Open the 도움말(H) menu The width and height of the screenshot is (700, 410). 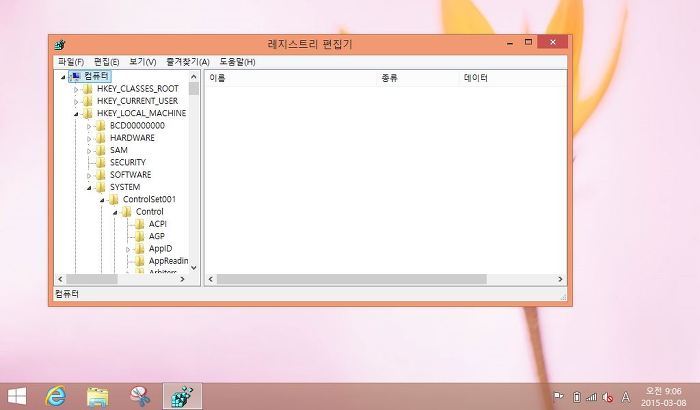[x=237, y=62]
